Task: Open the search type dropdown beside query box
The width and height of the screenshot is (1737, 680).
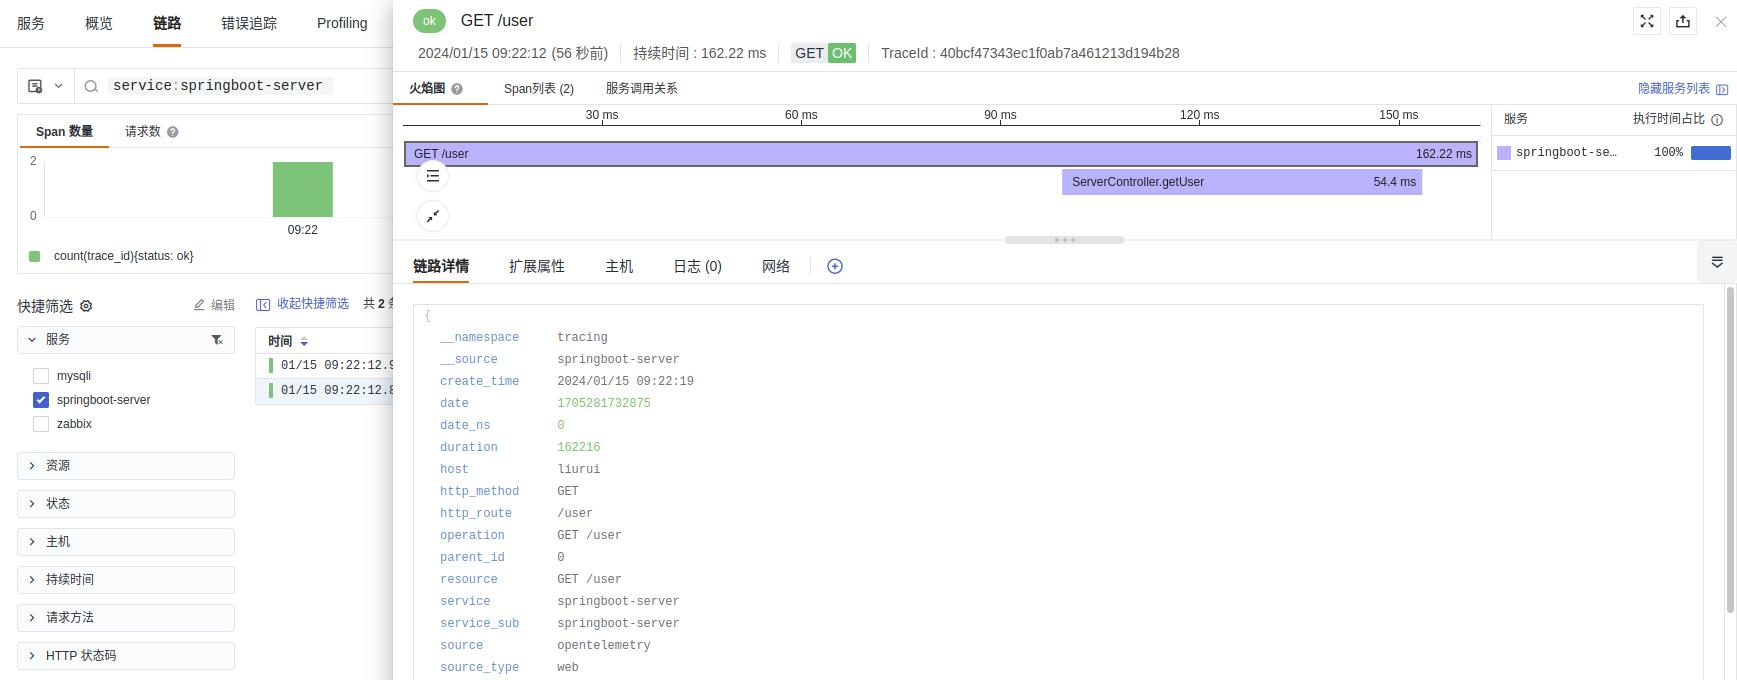Action: tap(45, 86)
